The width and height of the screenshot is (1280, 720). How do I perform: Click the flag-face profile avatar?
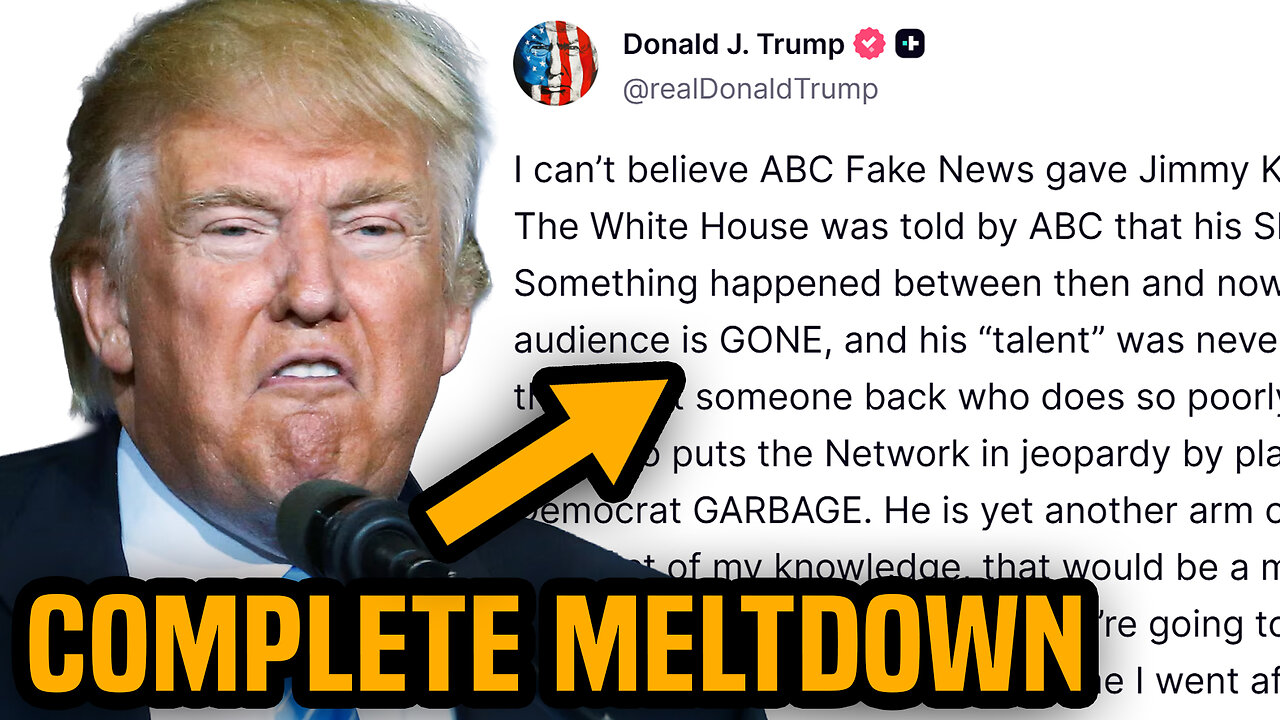click(555, 63)
